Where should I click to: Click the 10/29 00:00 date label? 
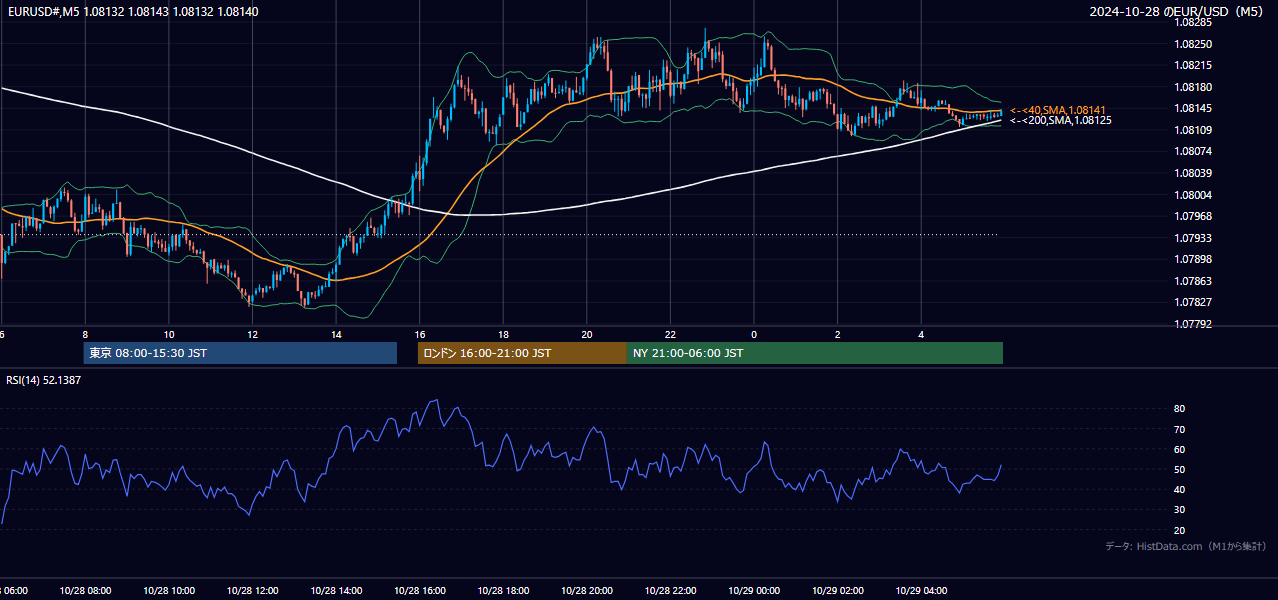(754, 591)
